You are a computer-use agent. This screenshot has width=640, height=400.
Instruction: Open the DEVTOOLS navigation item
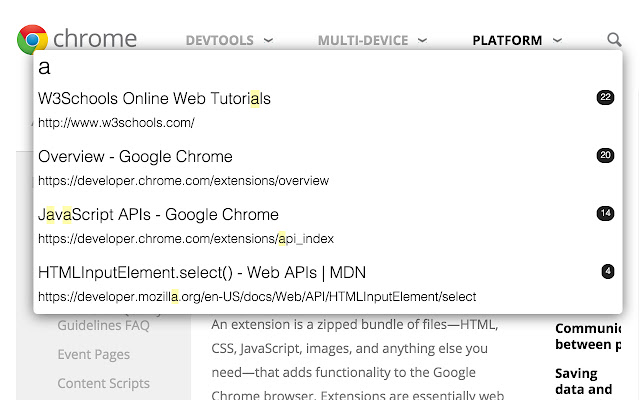(220, 40)
